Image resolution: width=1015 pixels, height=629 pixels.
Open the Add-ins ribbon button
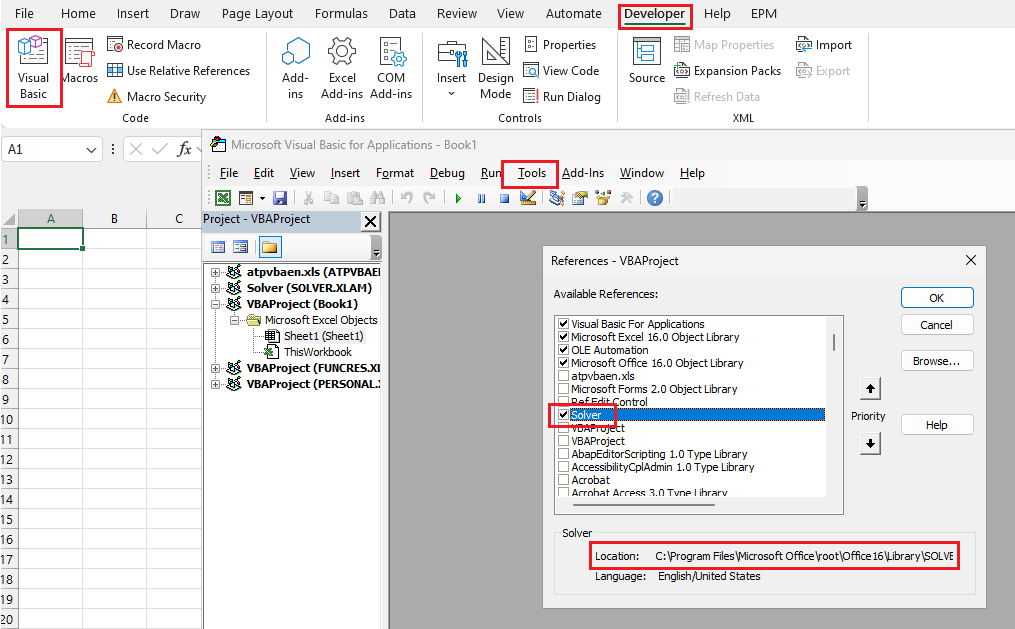tap(295, 68)
